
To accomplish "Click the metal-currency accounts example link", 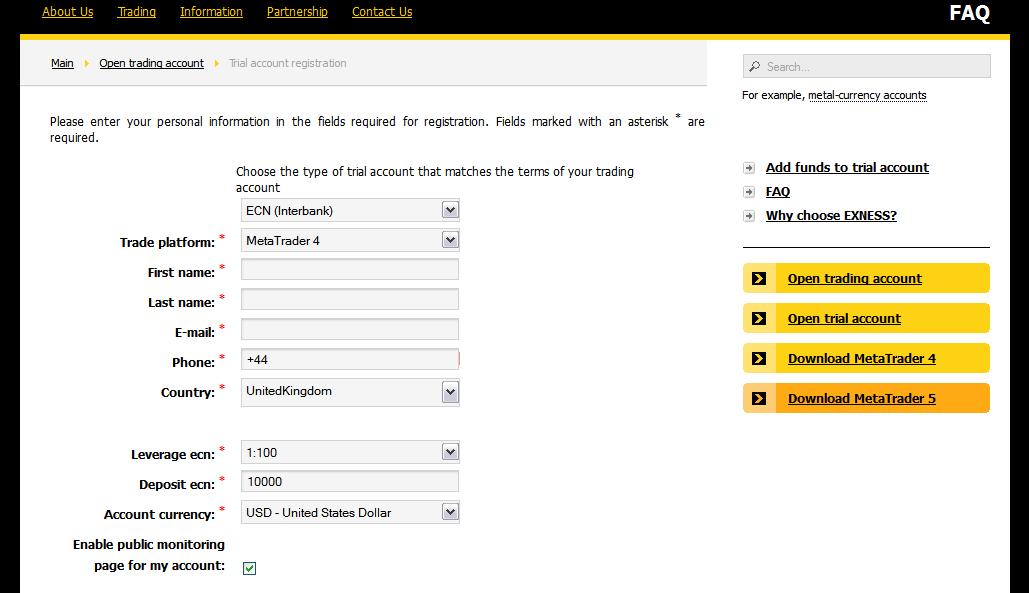I will tap(867, 95).
